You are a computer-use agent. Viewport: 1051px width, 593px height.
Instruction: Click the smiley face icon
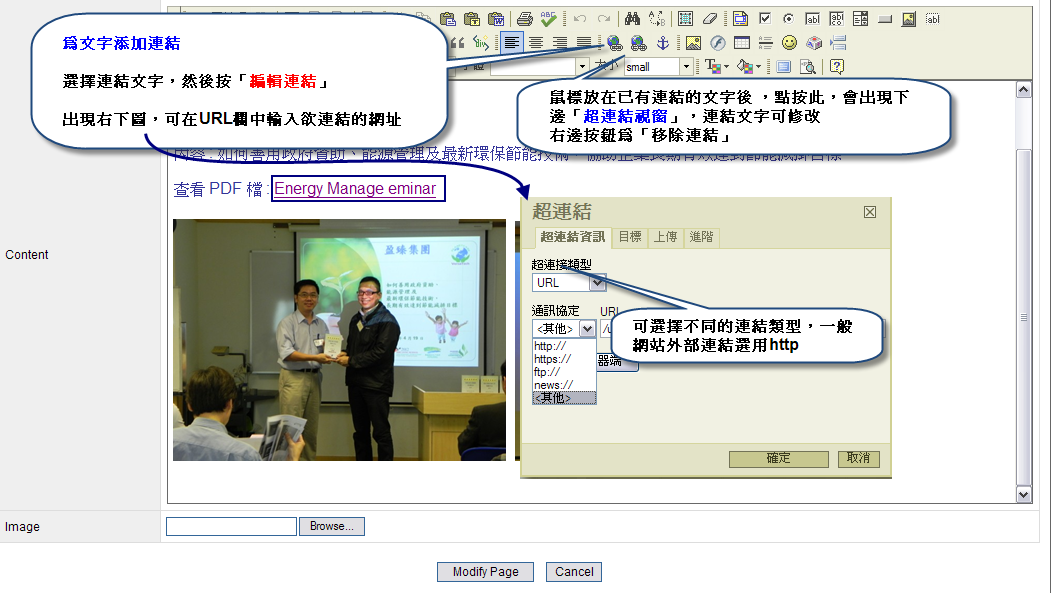(x=790, y=43)
